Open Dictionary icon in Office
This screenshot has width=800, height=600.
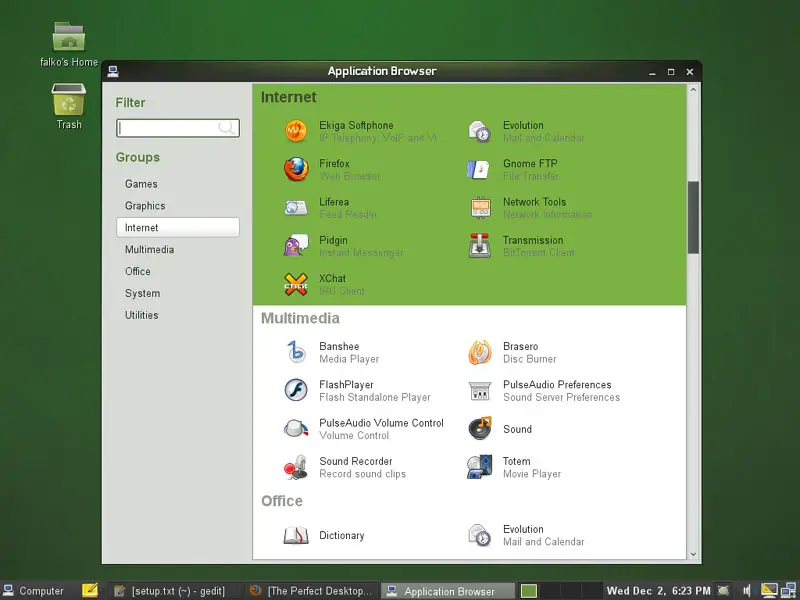point(296,535)
